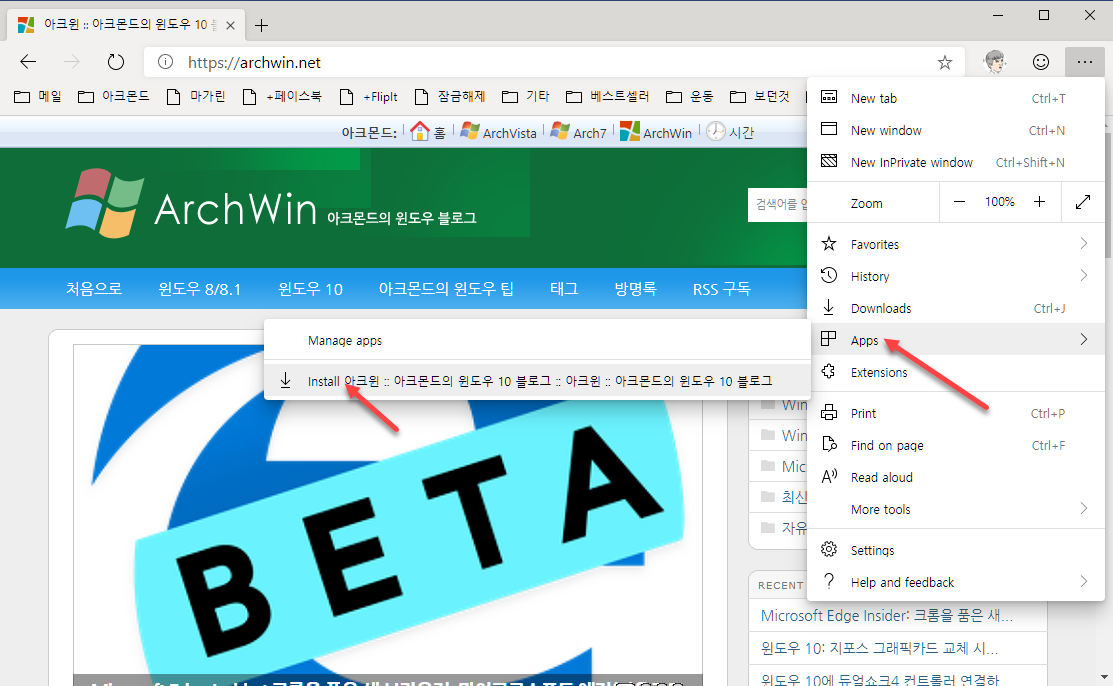Open a new tab with plus button
Image resolution: width=1113 pixels, height=686 pixels.
pyautogui.click(x=261, y=26)
